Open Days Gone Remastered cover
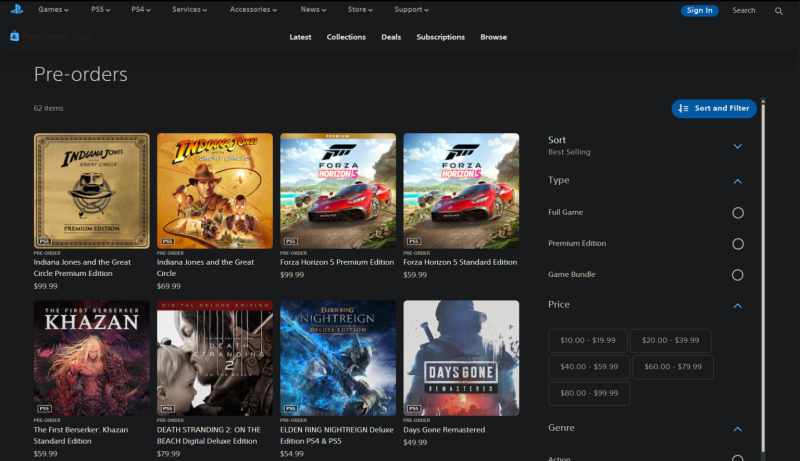 (x=461, y=358)
